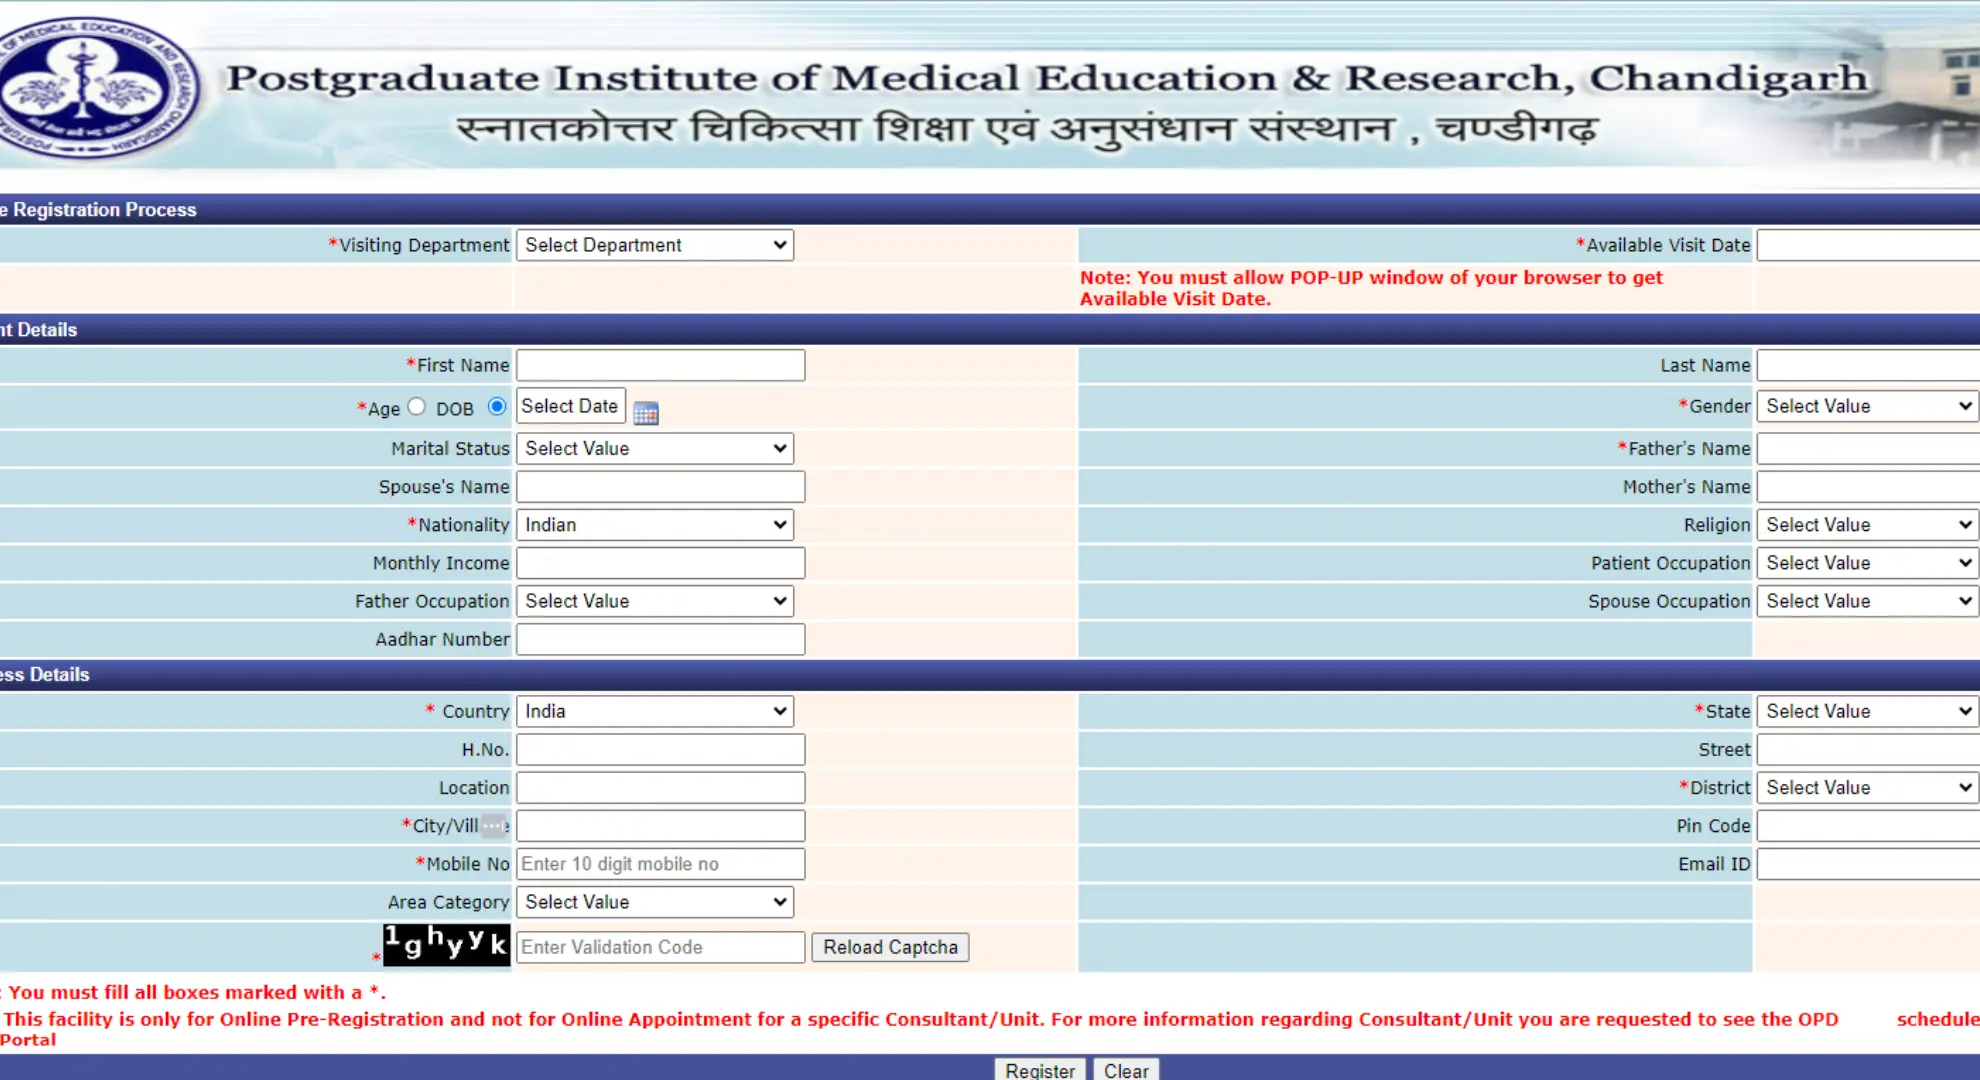
Task: Click the Register button
Action: click(1040, 1070)
